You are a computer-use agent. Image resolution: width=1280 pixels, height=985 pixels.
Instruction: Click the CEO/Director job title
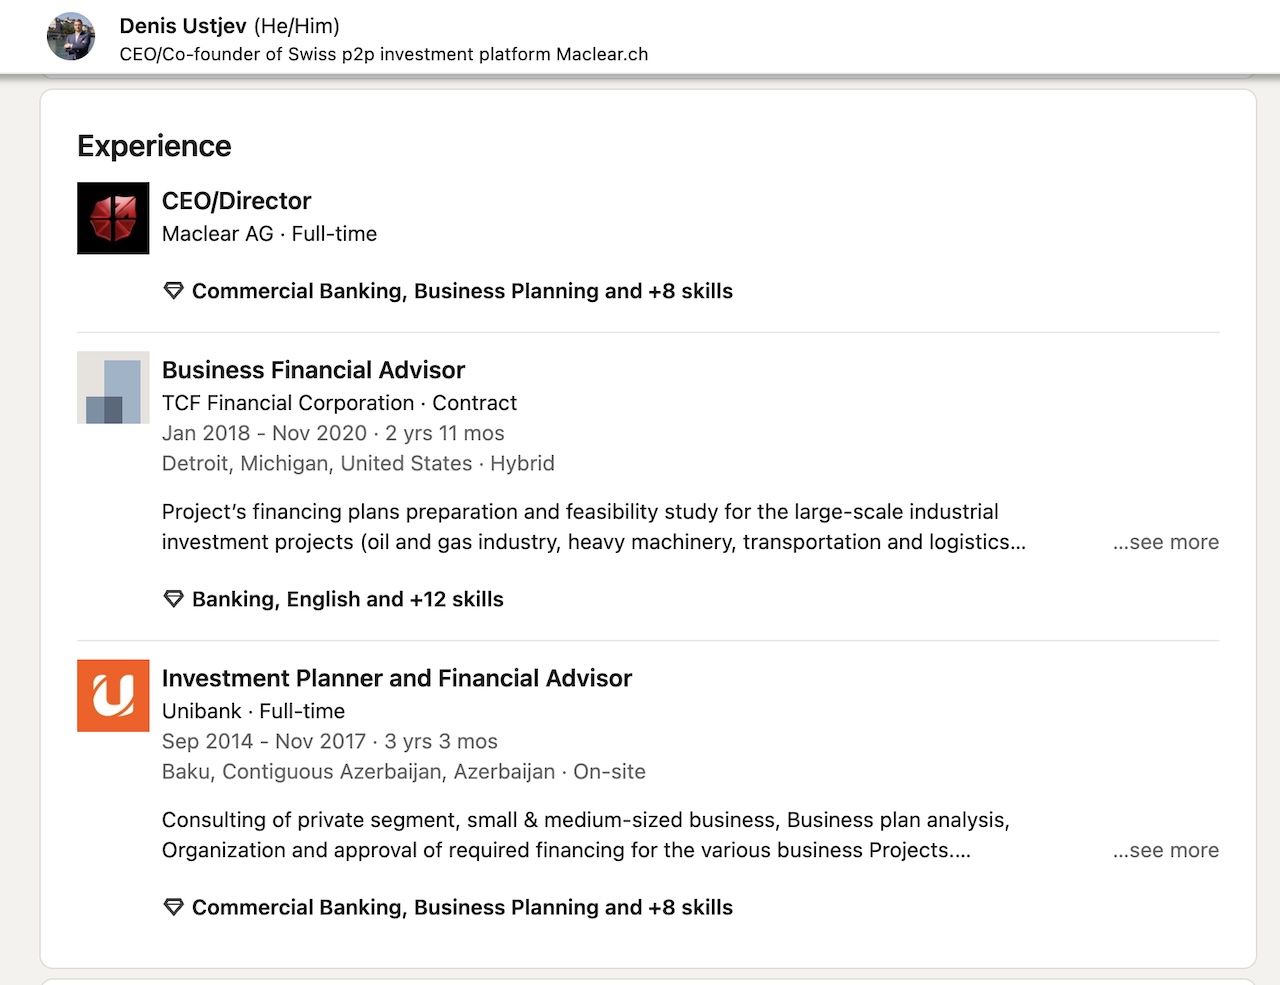pyautogui.click(x=236, y=201)
